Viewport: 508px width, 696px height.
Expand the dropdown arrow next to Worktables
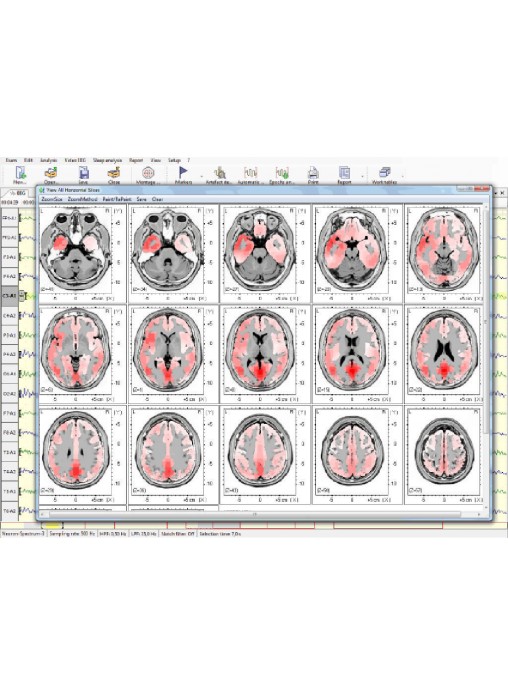(402, 176)
